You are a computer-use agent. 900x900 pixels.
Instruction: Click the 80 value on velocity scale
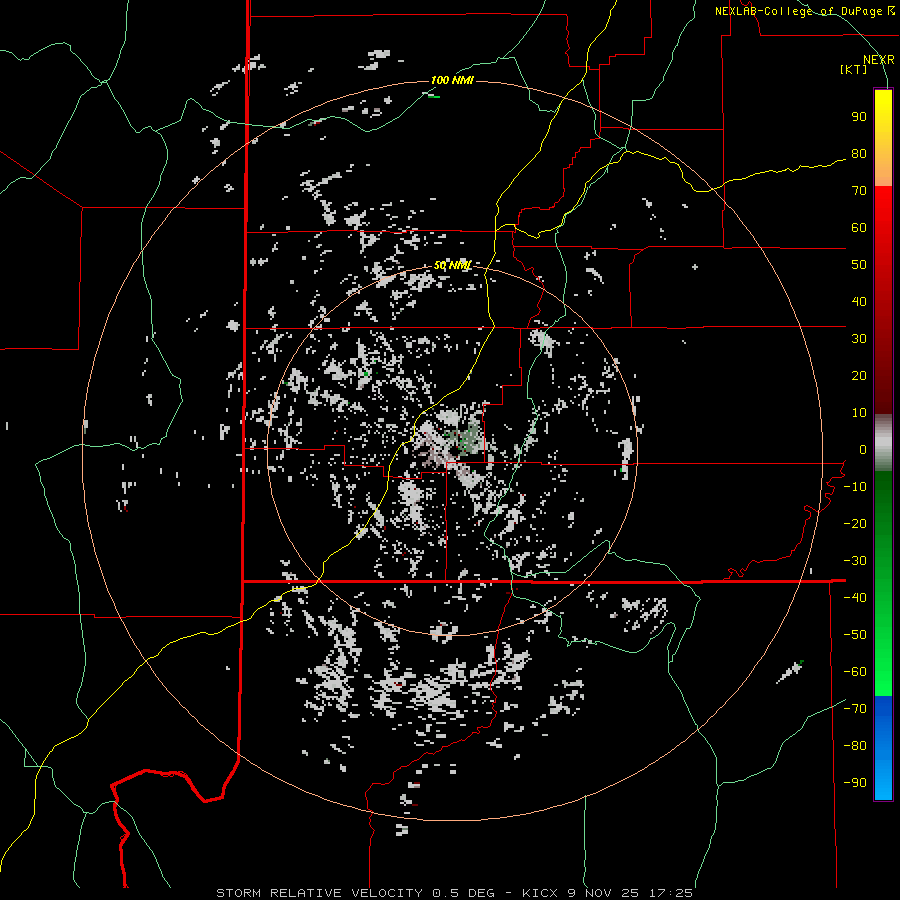(859, 153)
